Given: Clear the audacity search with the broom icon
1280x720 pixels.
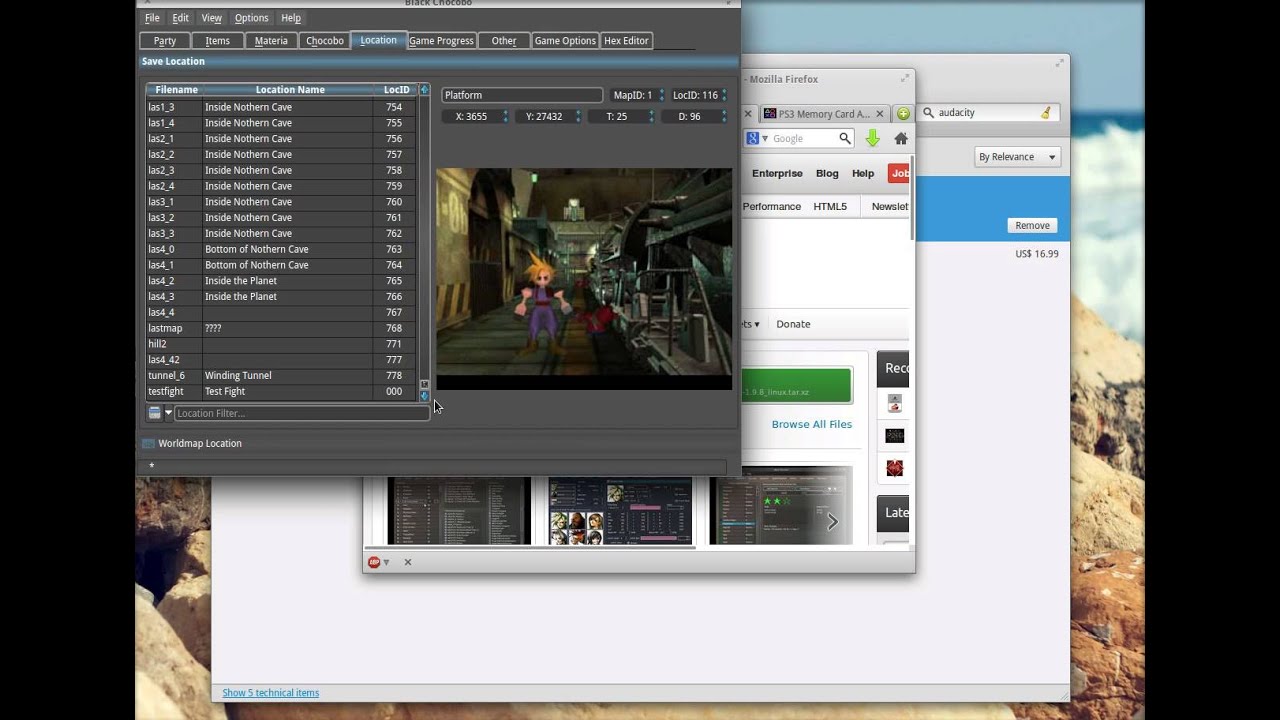Looking at the screenshot, I should pyautogui.click(x=1046, y=113).
